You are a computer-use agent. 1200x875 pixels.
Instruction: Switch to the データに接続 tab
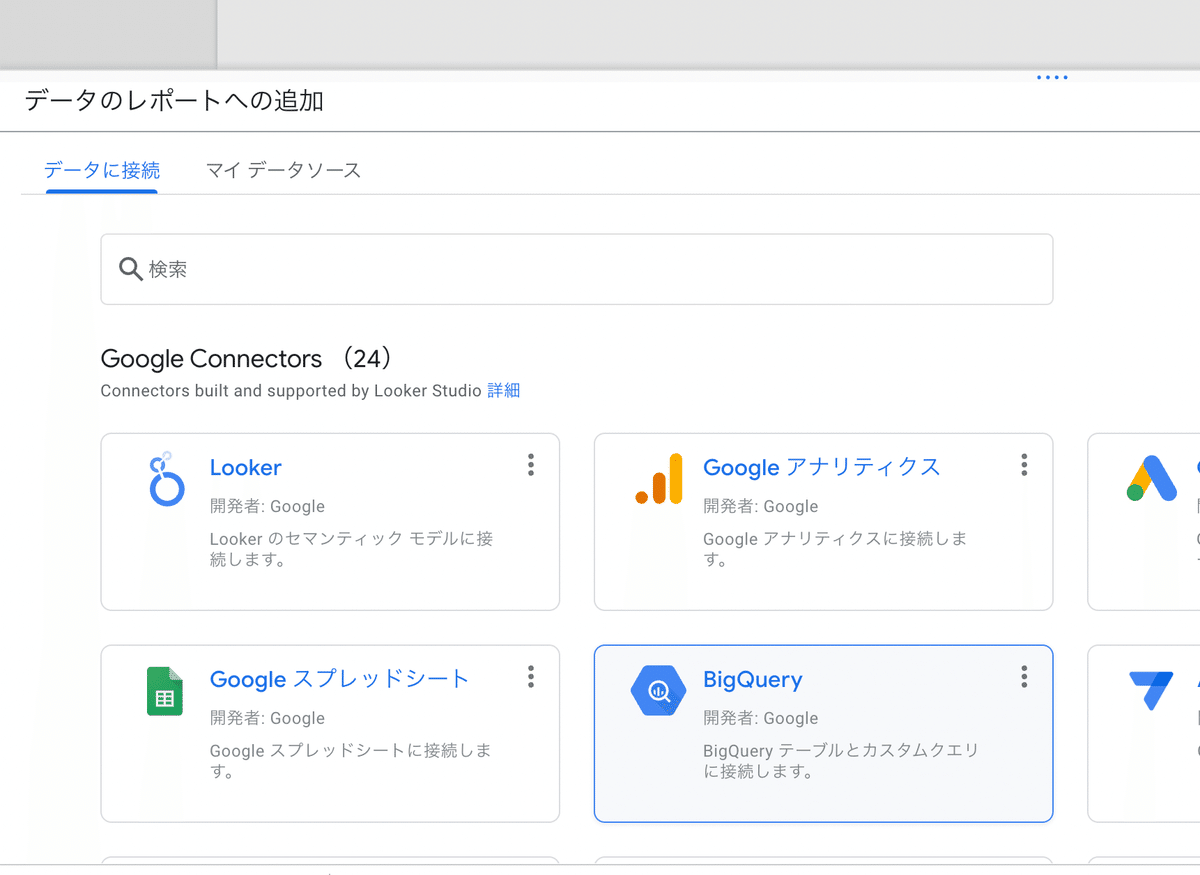pyautogui.click(x=102, y=170)
